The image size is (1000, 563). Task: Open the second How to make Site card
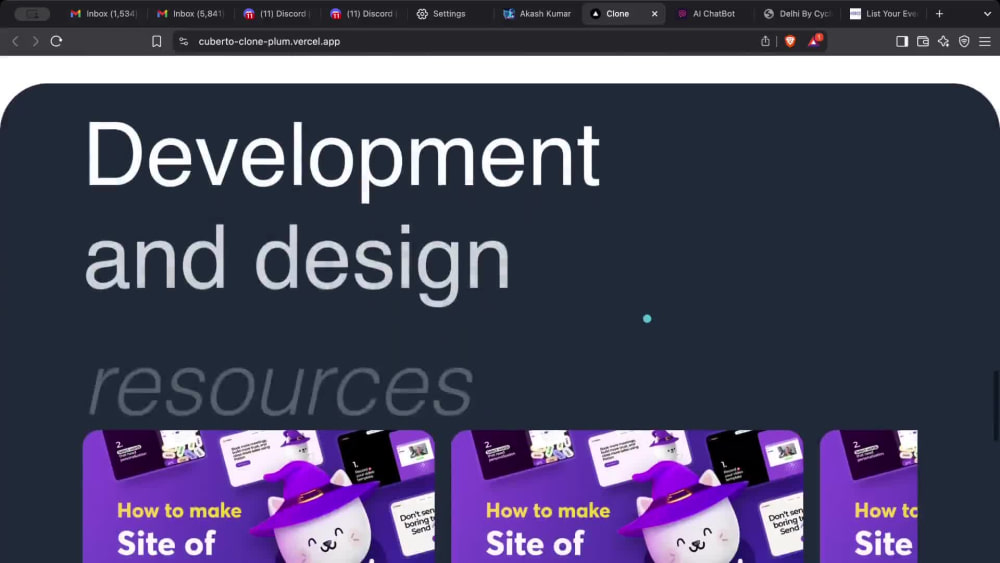(628, 497)
